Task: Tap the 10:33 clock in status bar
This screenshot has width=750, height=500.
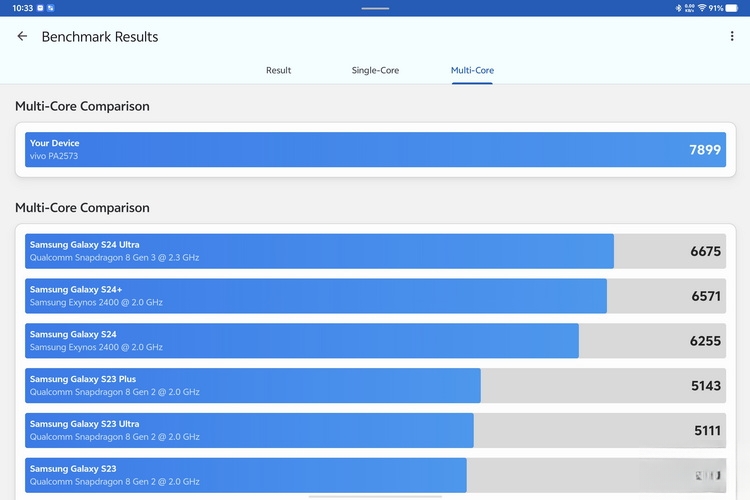Action: (22, 8)
